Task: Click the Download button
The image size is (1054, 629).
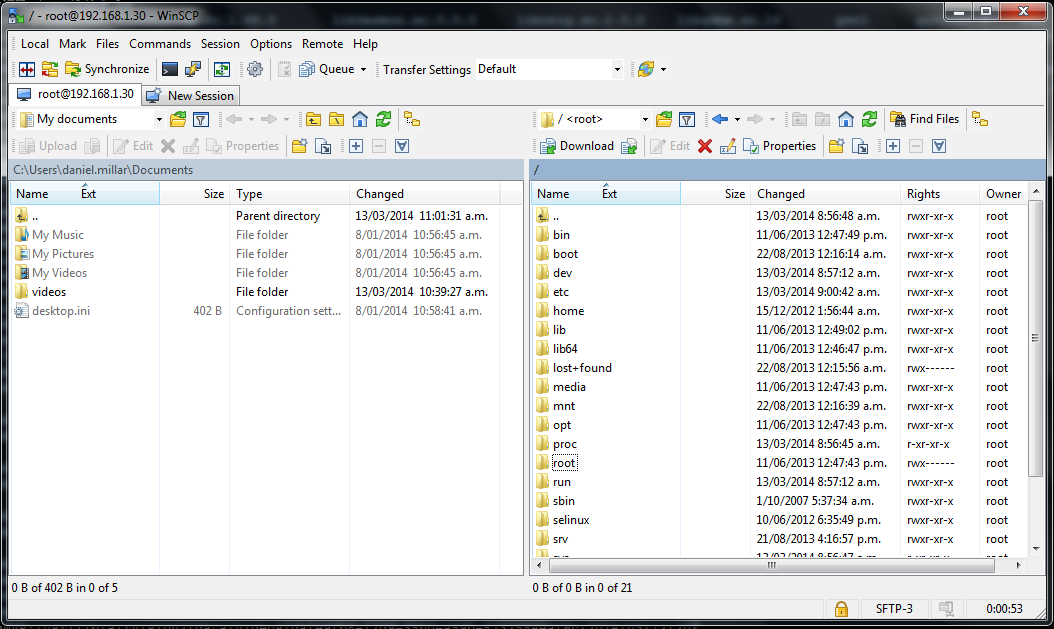Action: click(577, 146)
